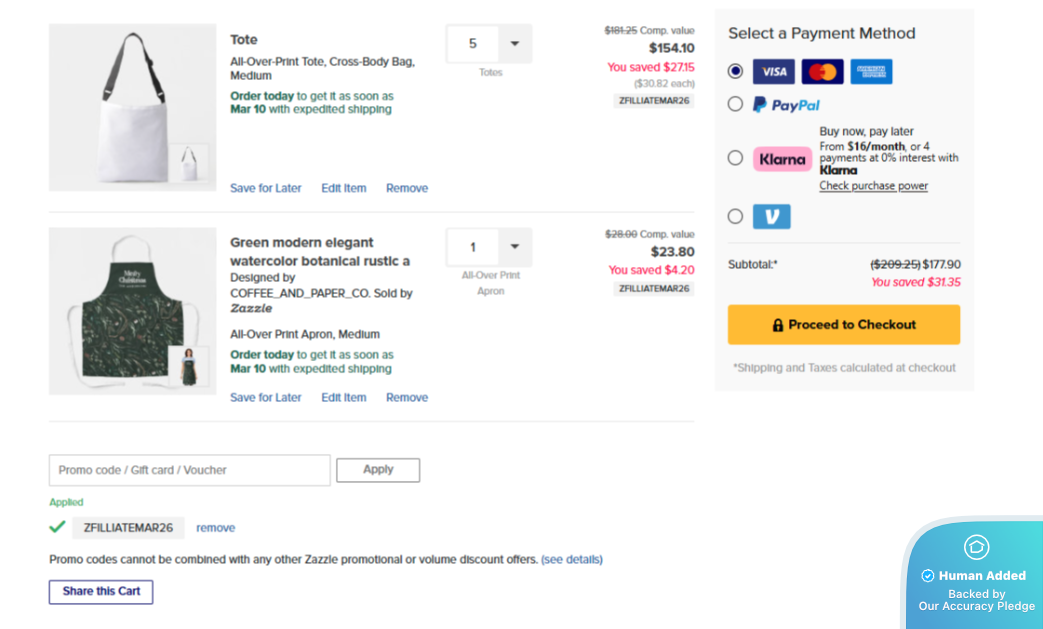The width and height of the screenshot is (1043, 629).
Task: Select the credit card payment radio button
Action: click(736, 71)
